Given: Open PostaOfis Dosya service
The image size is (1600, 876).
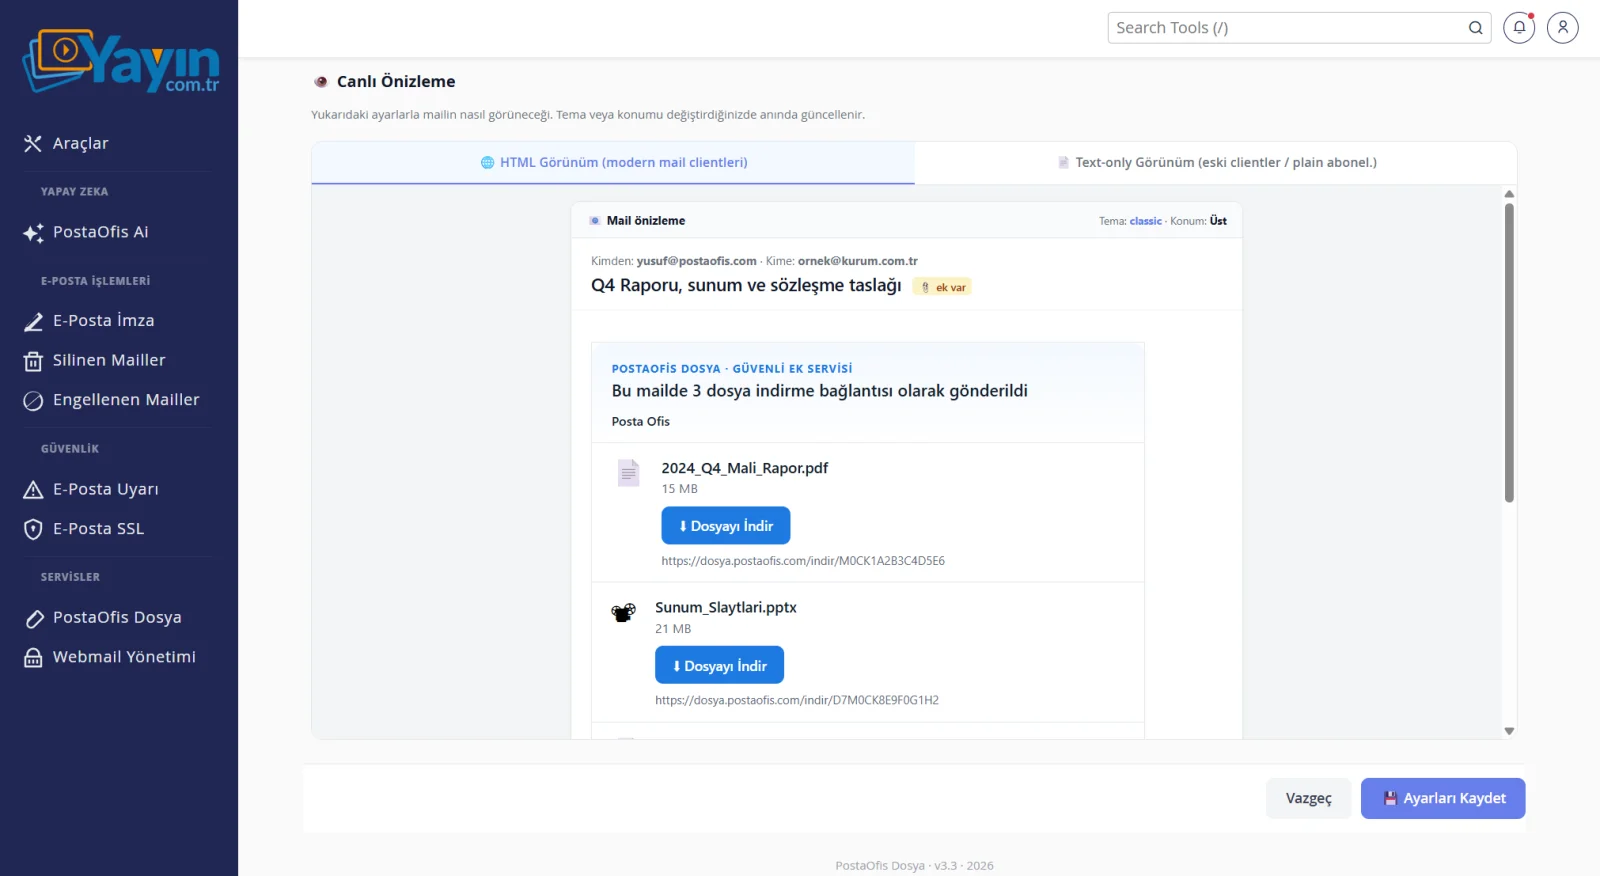Looking at the screenshot, I should coord(118,618).
